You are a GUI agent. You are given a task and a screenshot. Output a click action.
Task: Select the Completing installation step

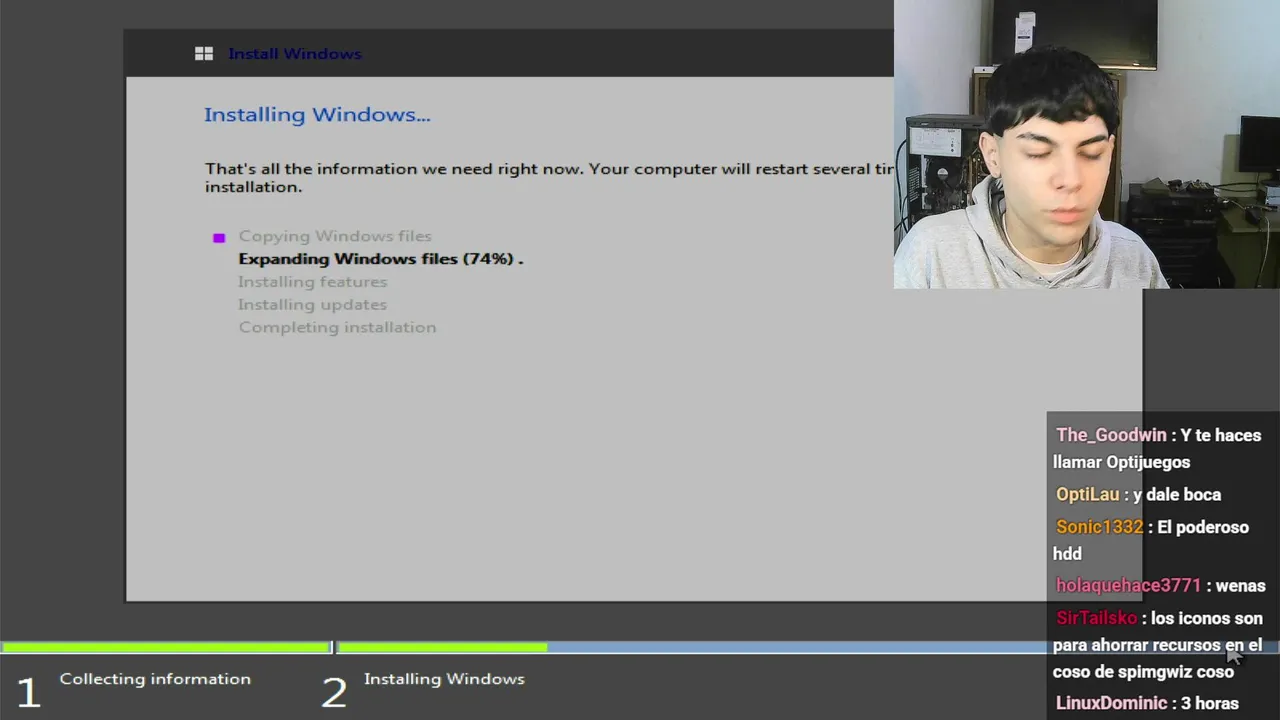point(337,328)
